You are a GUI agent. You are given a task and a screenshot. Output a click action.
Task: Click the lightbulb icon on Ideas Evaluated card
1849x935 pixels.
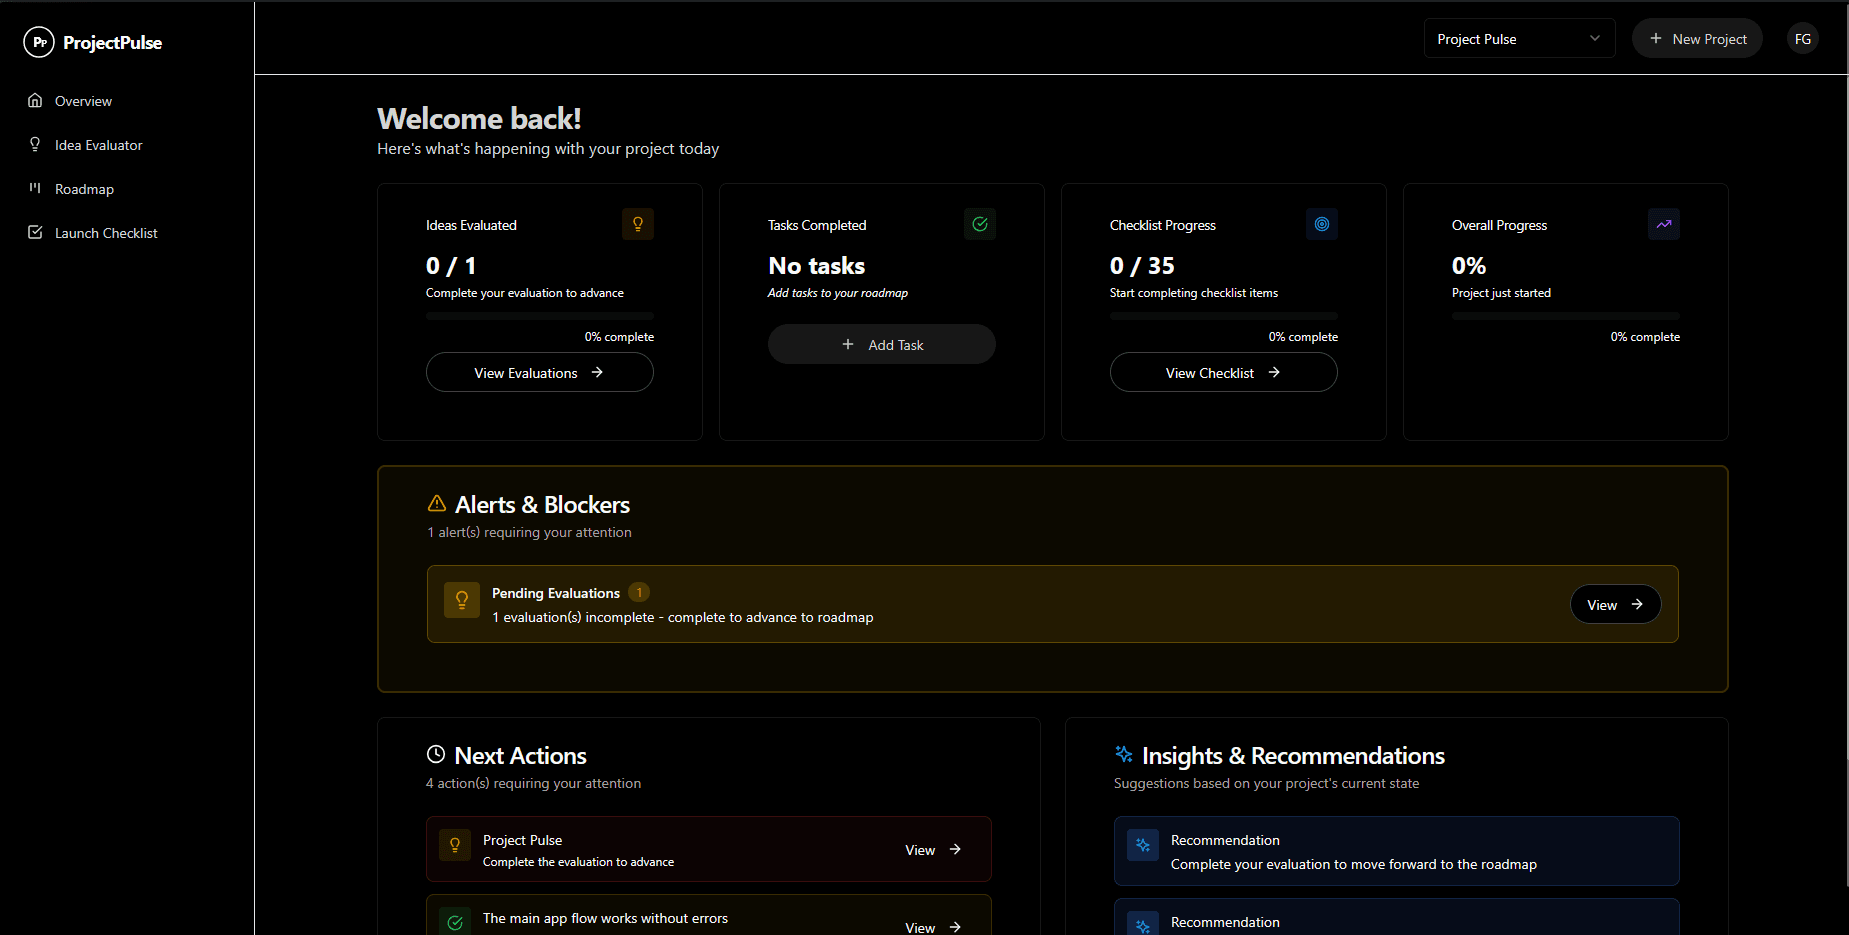[637, 224]
